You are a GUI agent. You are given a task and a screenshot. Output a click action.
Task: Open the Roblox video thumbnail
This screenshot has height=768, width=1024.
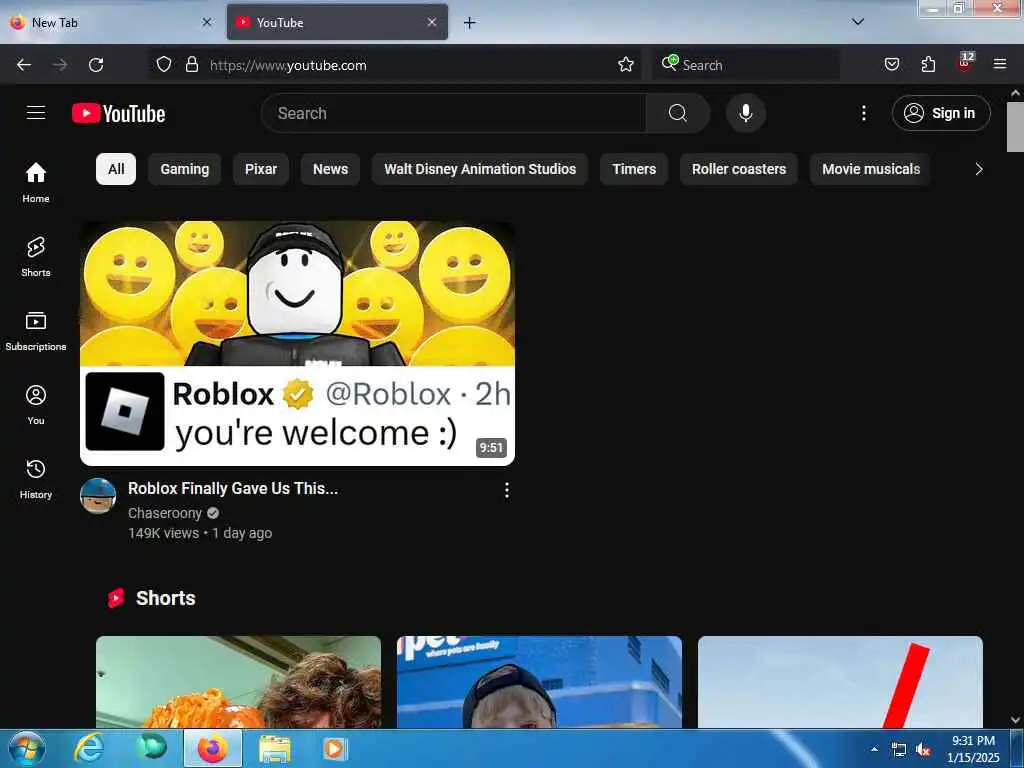pyautogui.click(x=297, y=344)
